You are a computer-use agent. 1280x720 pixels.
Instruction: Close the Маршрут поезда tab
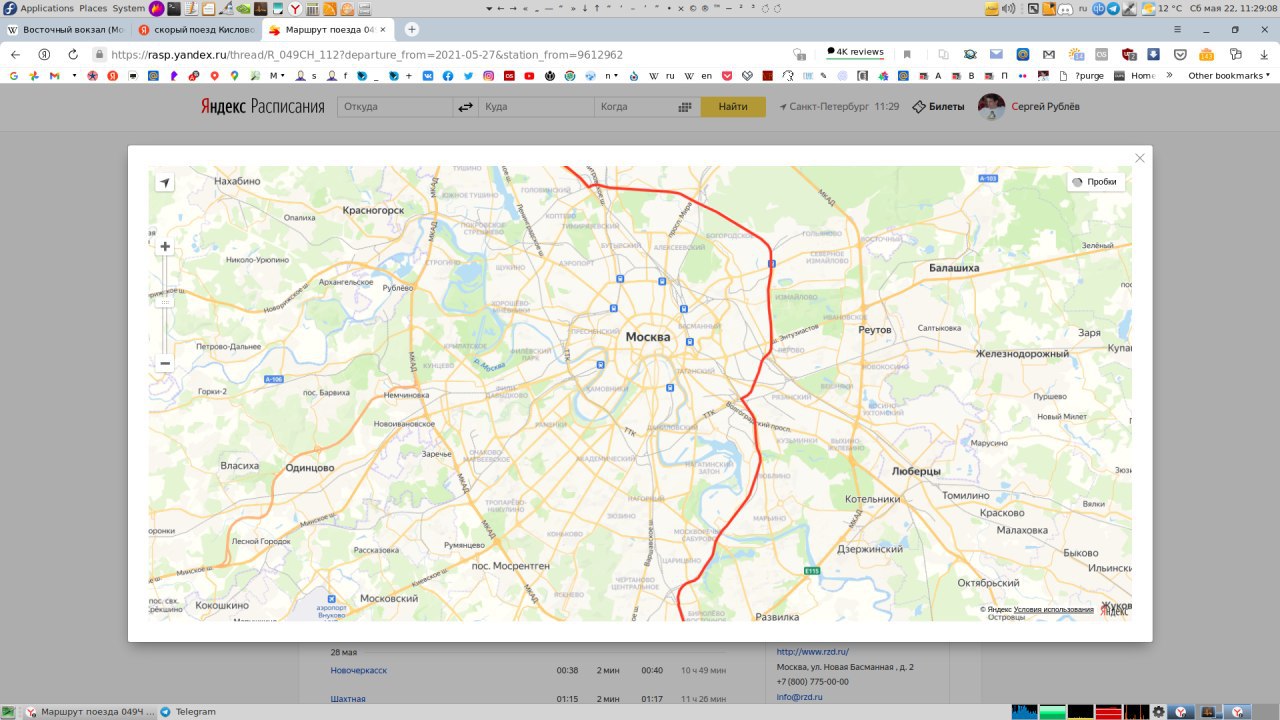click(x=383, y=30)
